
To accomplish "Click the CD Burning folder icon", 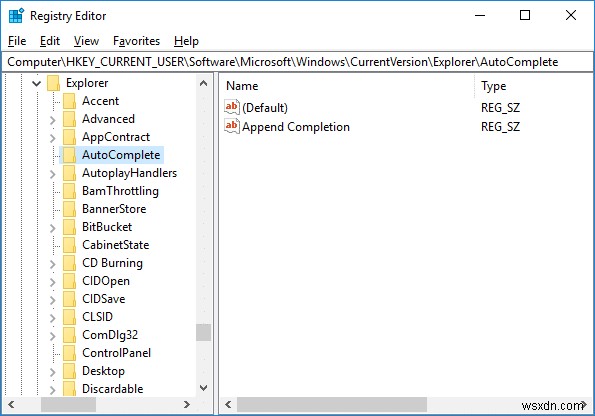I will point(69,263).
